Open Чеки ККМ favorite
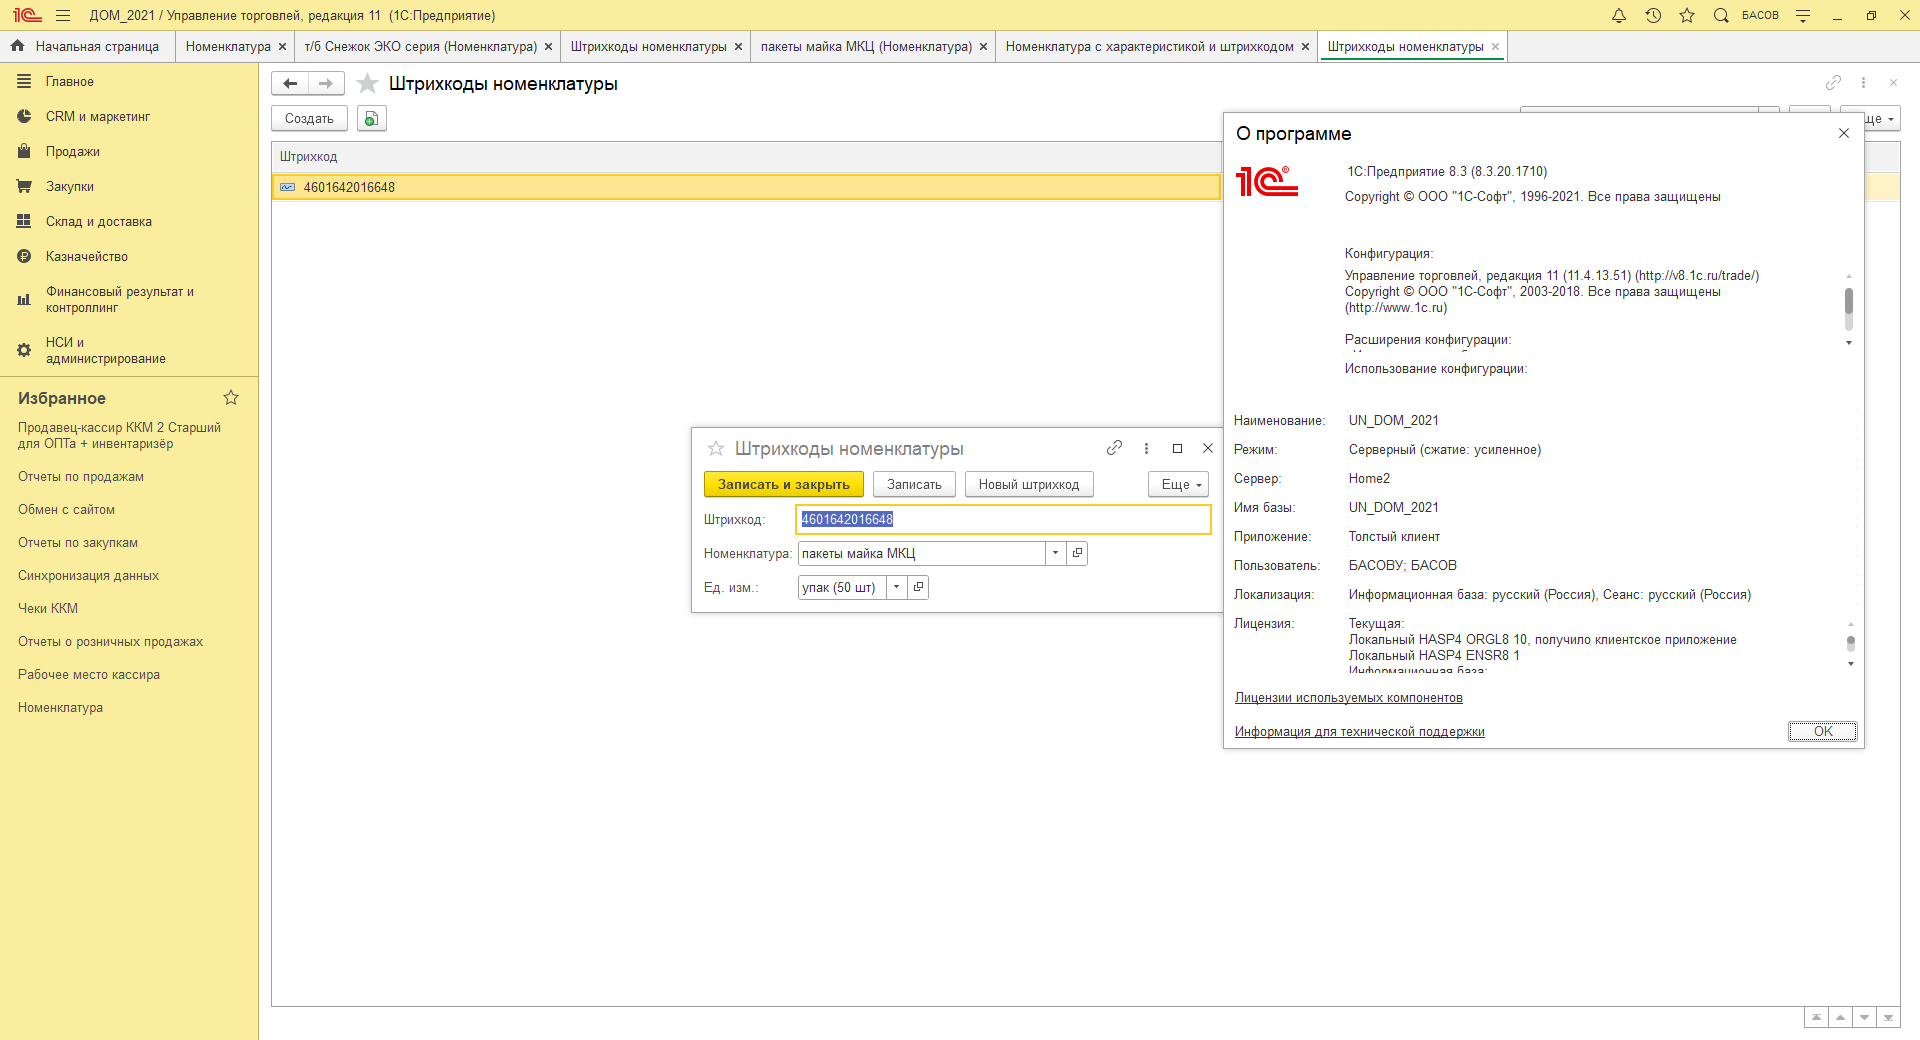This screenshot has width=1920, height=1040. (x=48, y=609)
